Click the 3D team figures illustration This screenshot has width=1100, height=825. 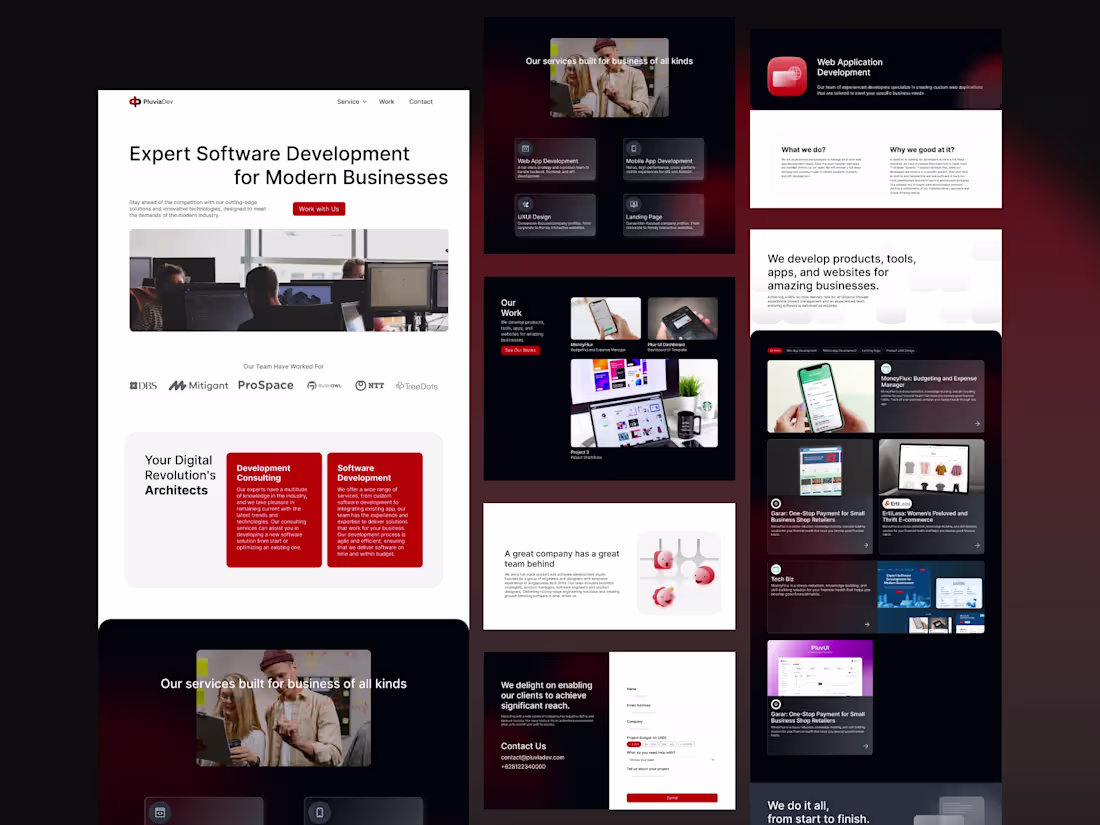click(679, 573)
